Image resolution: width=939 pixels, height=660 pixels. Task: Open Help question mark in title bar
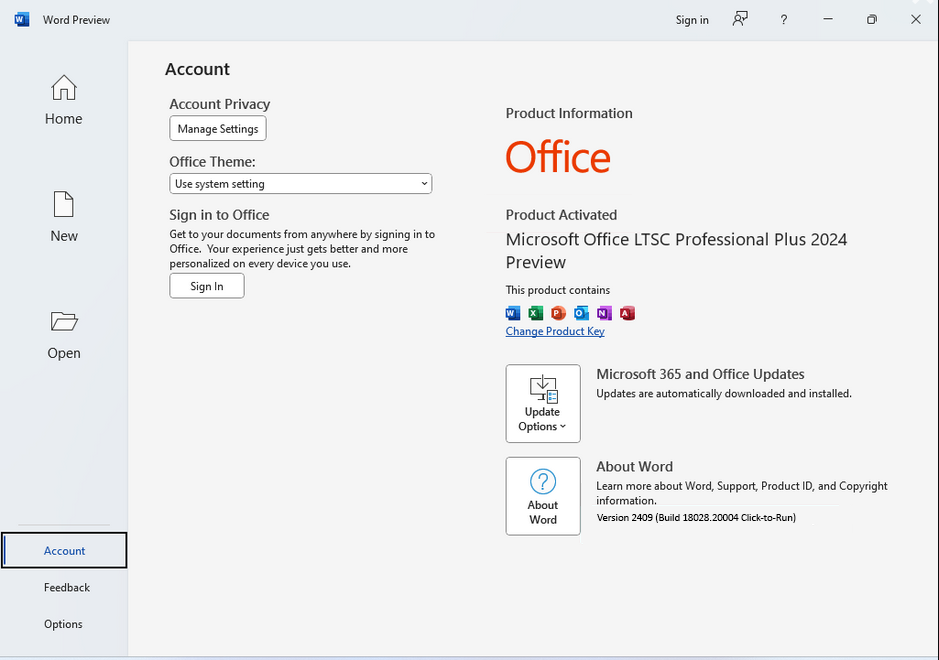[x=783, y=20]
